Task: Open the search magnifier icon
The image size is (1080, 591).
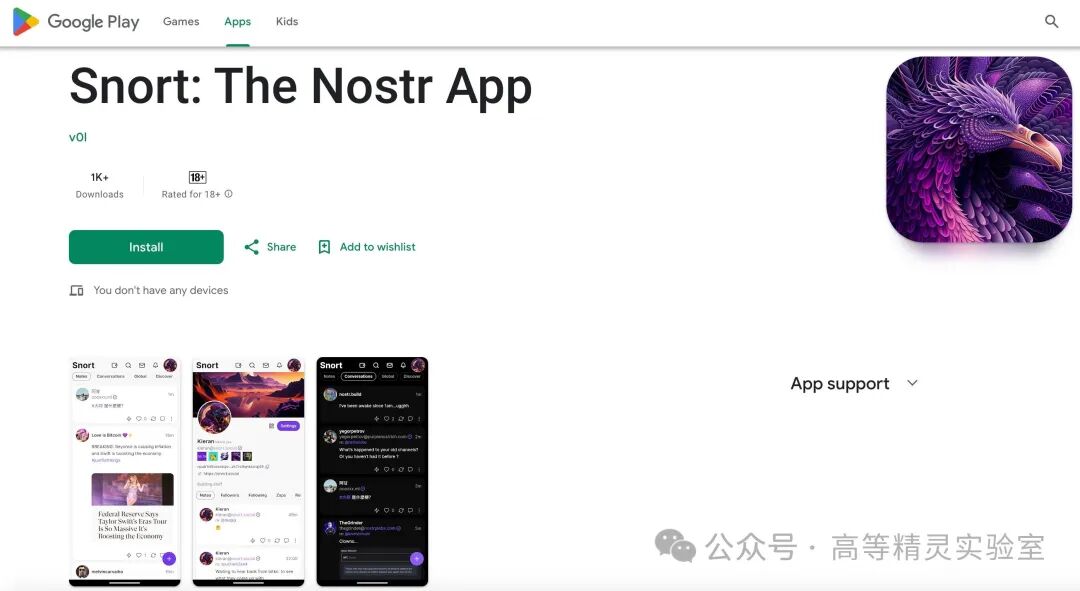Action: pos(1051,21)
